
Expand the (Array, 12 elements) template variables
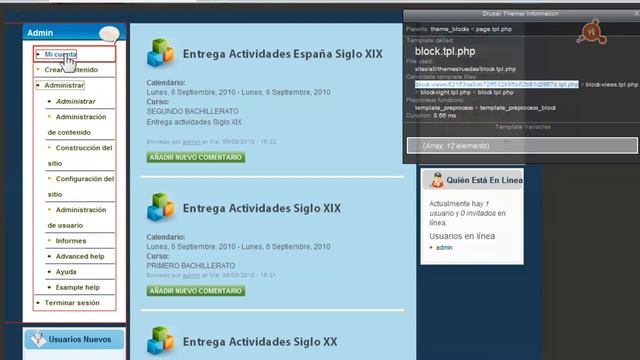pyautogui.click(x=522, y=146)
